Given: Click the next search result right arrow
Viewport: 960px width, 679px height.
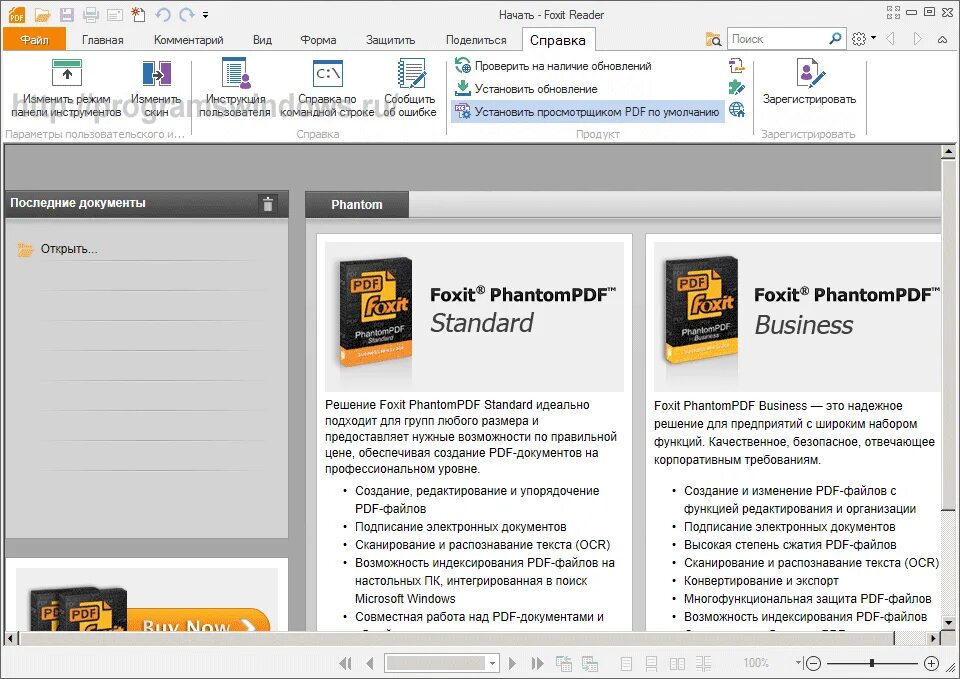Looking at the screenshot, I should pyautogui.click(x=917, y=39).
